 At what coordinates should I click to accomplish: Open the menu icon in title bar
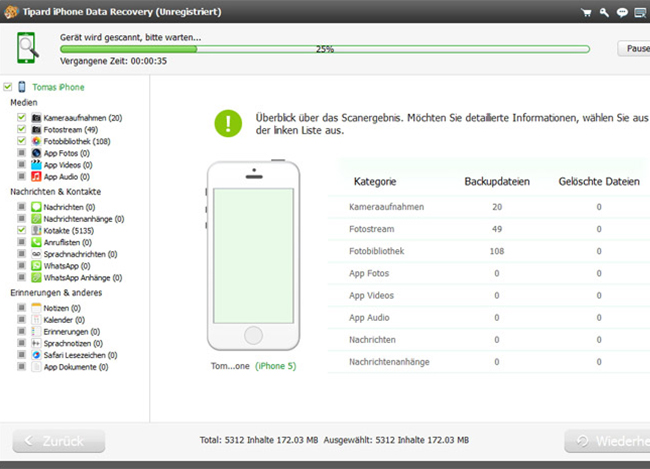(640, 13)
